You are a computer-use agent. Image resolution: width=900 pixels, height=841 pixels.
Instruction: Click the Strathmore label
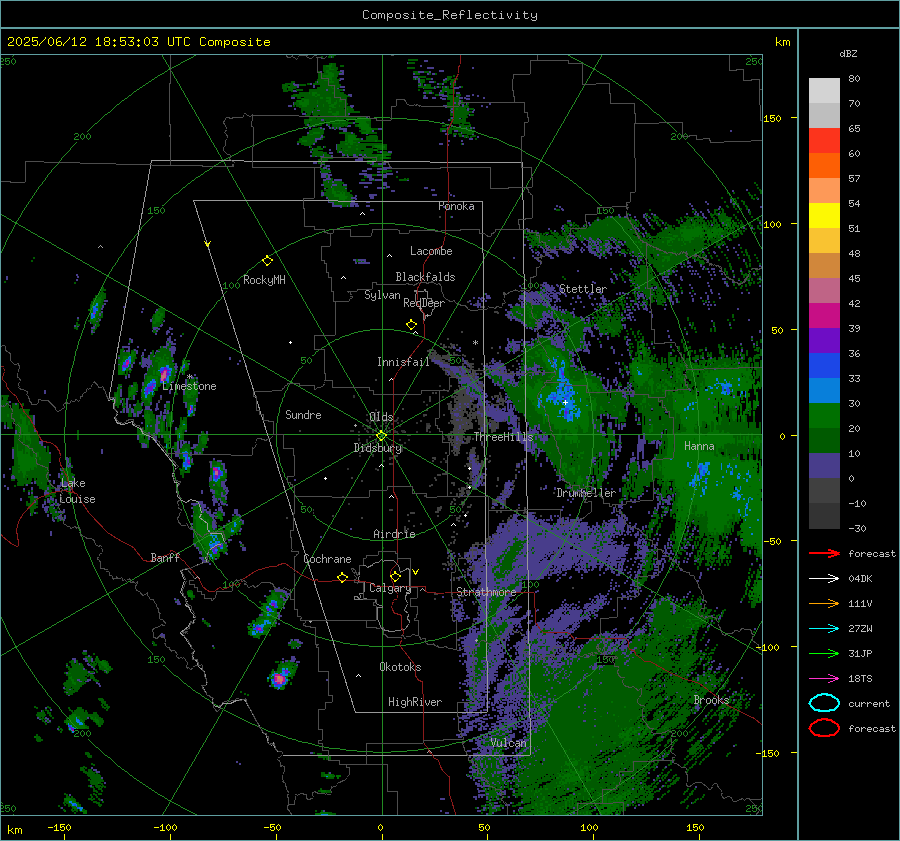(486, 592)
